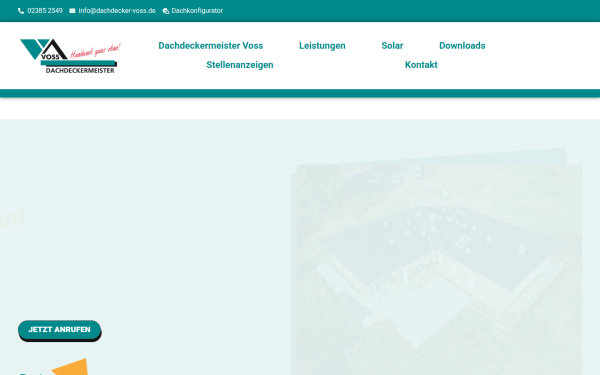Image resolution: width=600 pixels, height=375 pixels.
Task: Open the Stellenanzeigen menu item
Action: [x=240, y=65]
